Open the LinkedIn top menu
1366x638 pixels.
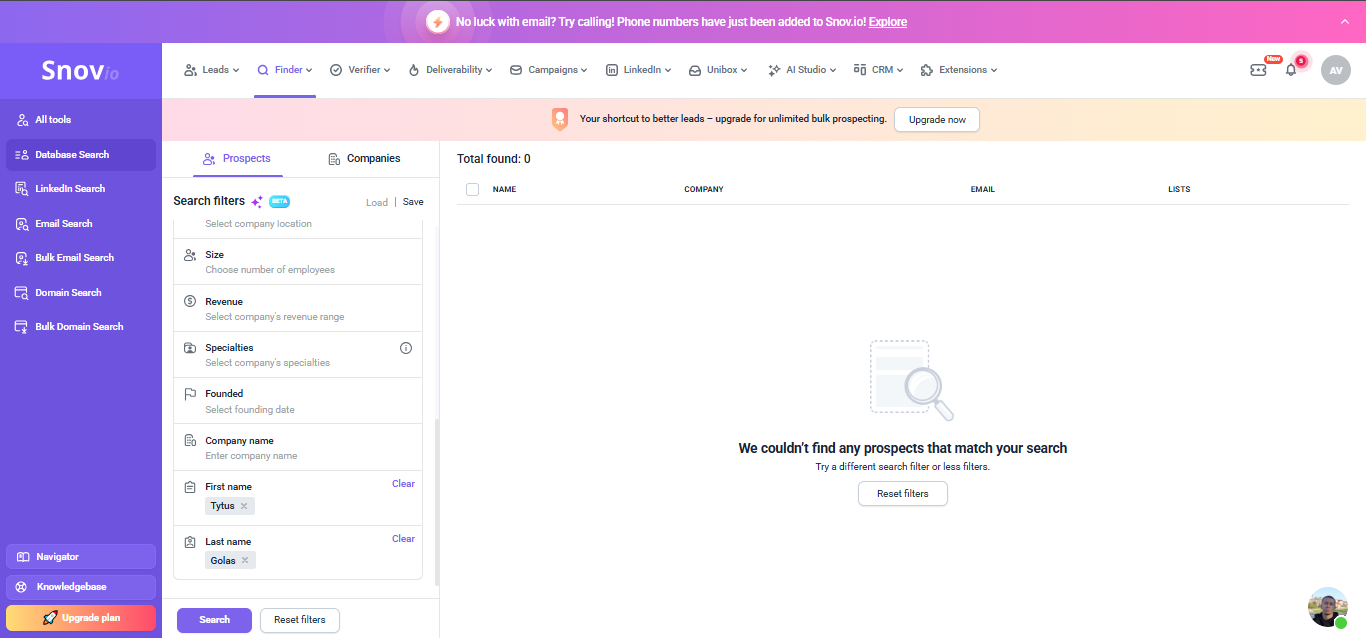pyautogui.click(x=638, y=70)
